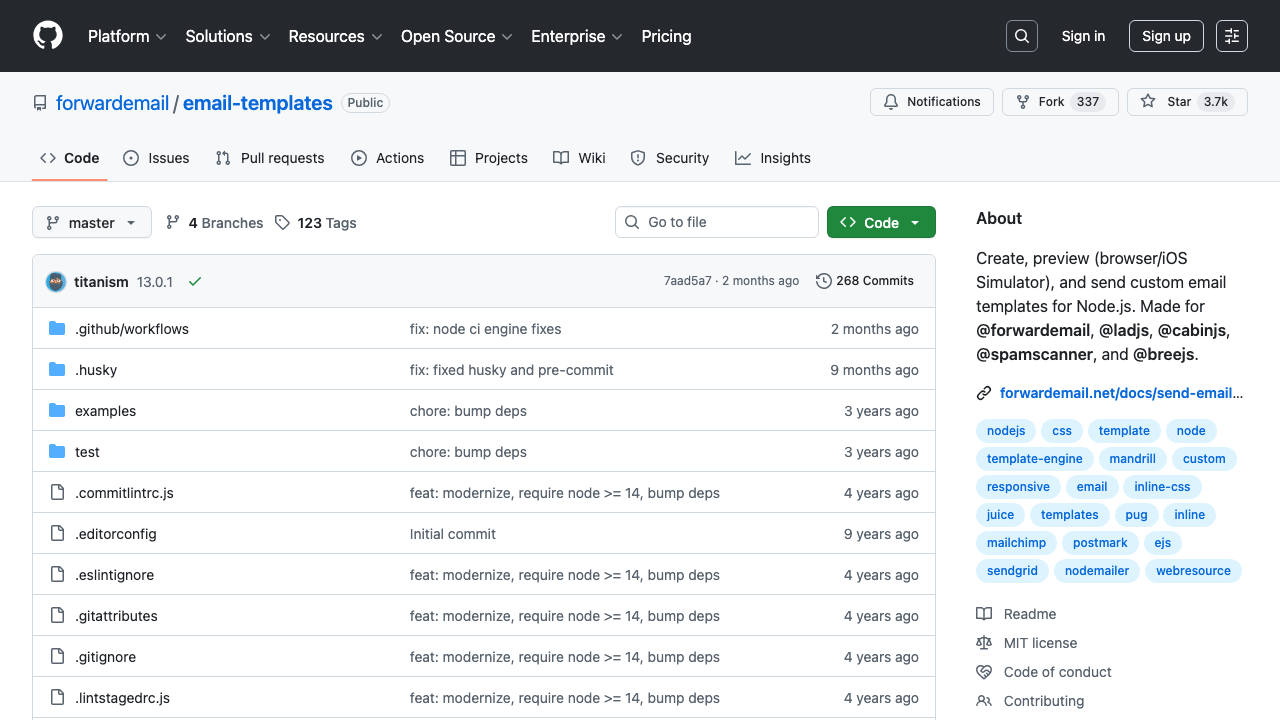
Task: Expand the green Code button dropdown arrow
Action: coord(916,222)
